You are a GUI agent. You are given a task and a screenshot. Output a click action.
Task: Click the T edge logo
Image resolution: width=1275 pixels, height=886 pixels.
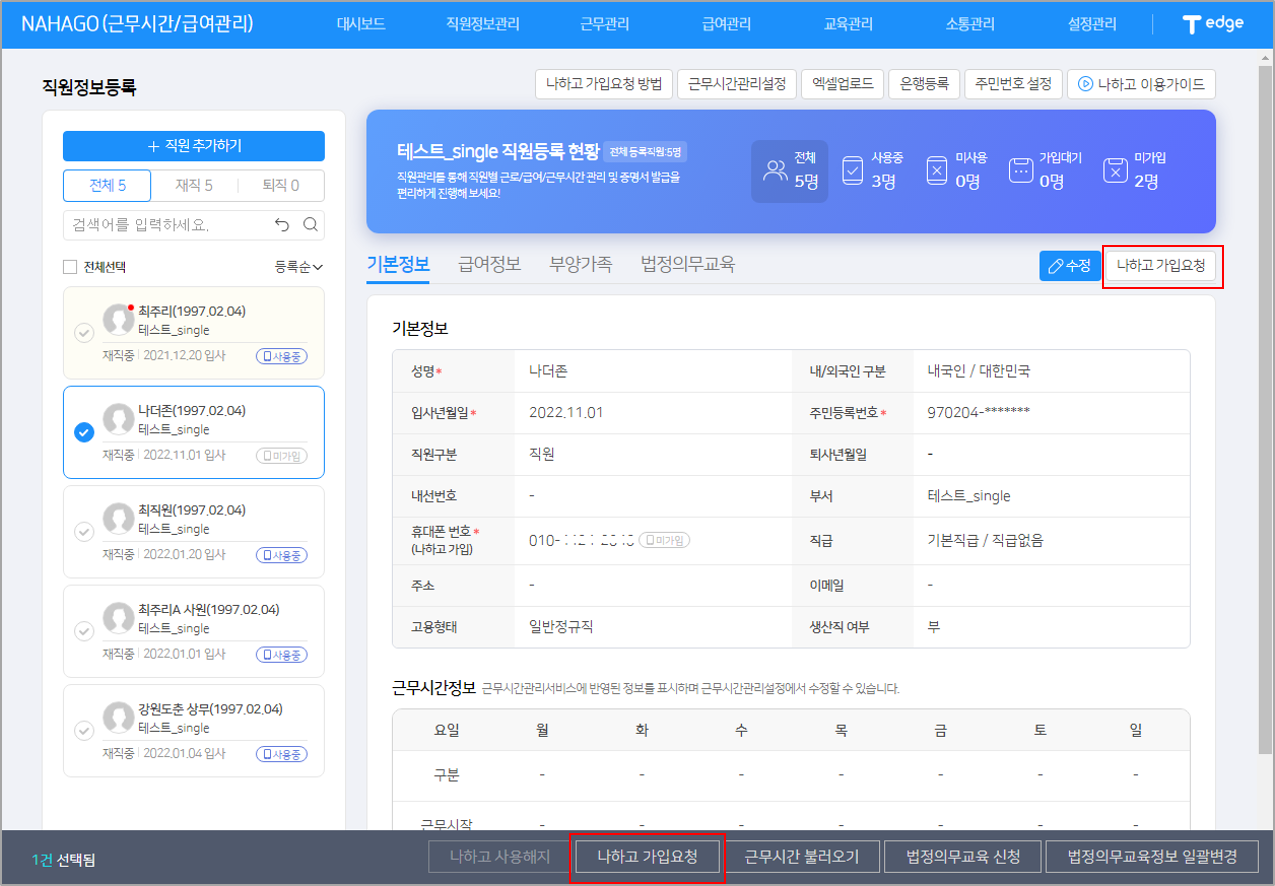click(1212, 24)
